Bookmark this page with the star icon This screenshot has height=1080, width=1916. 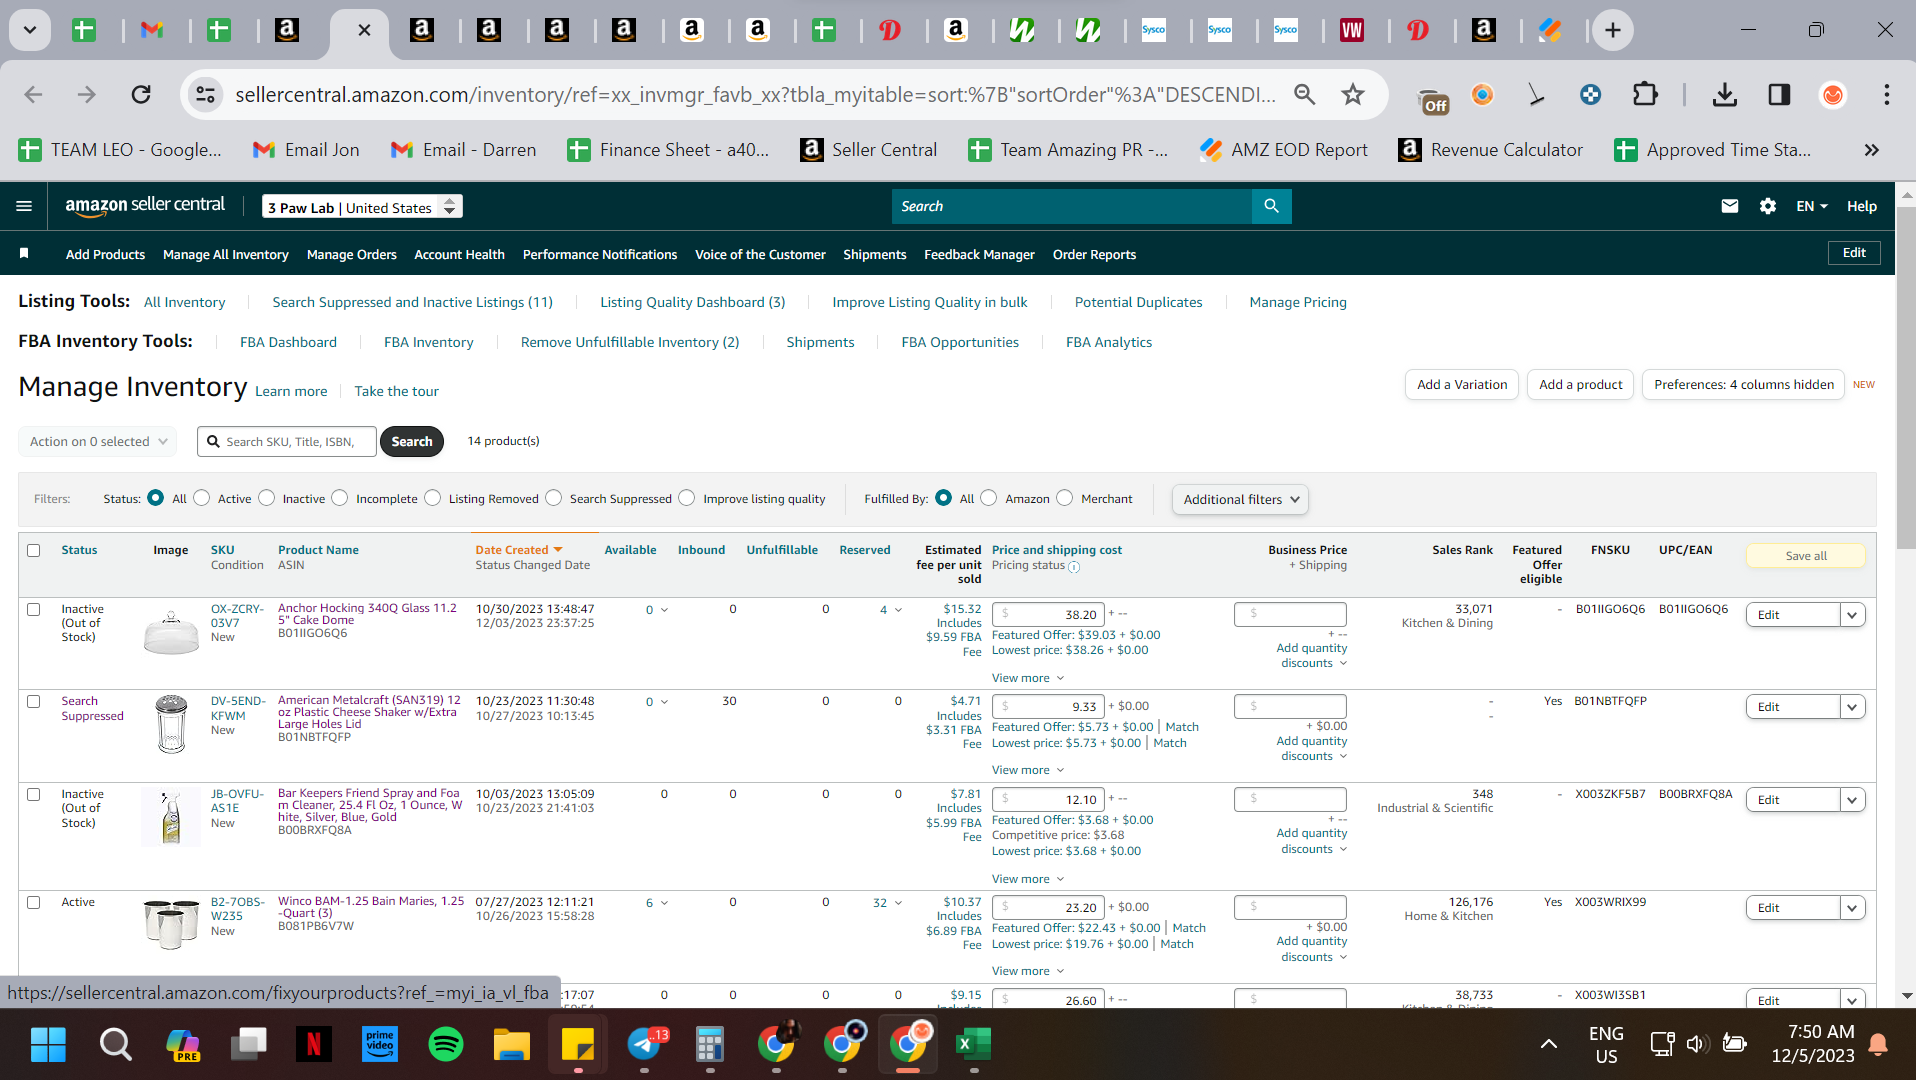(x=1352, y=94)
